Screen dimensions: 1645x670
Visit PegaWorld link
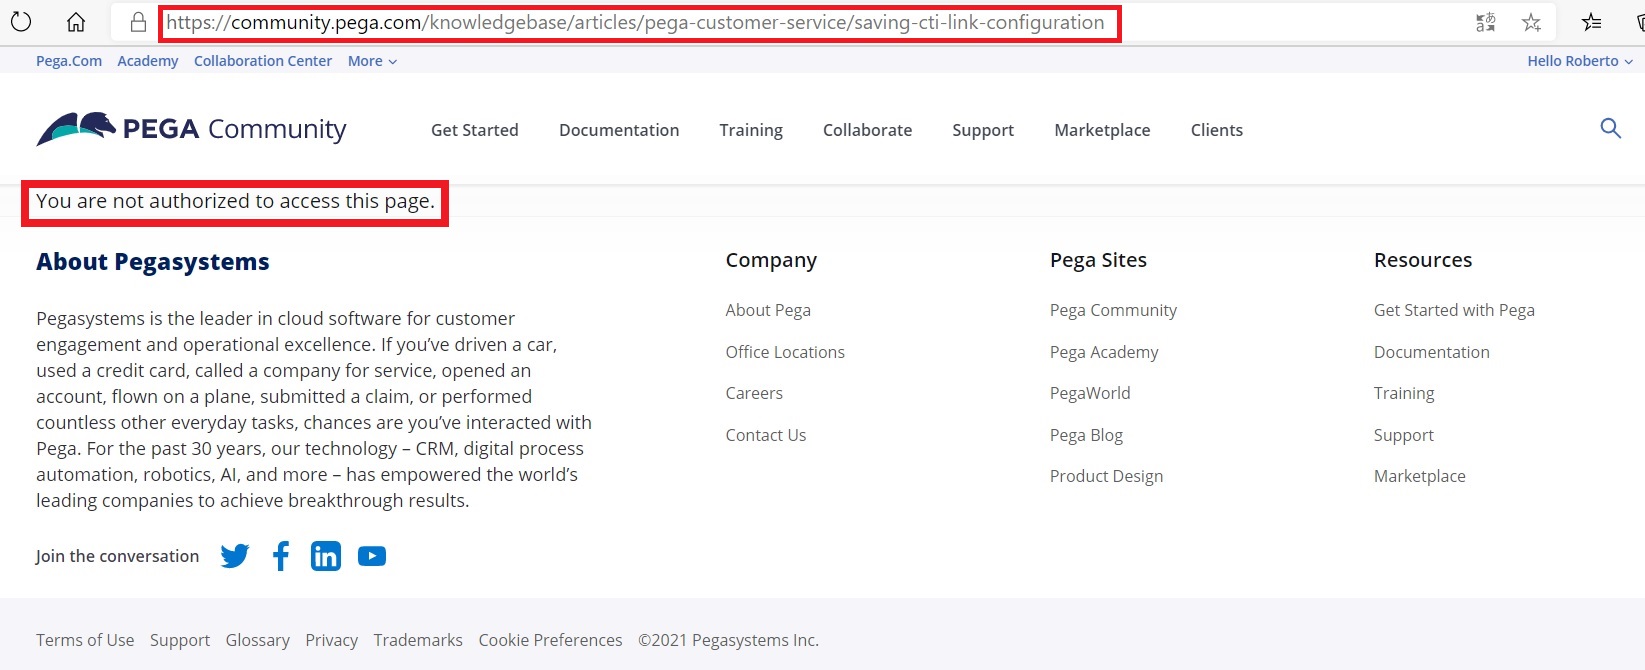pyautogui.click(x=1090, y=393)
